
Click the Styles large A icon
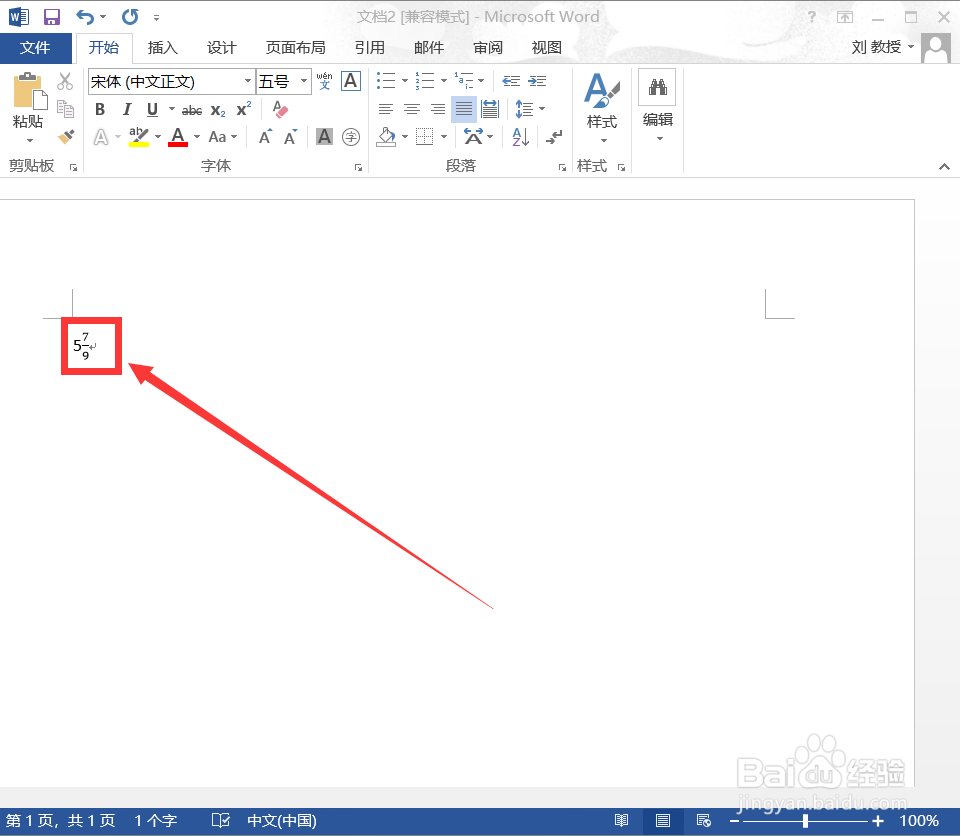601,90
